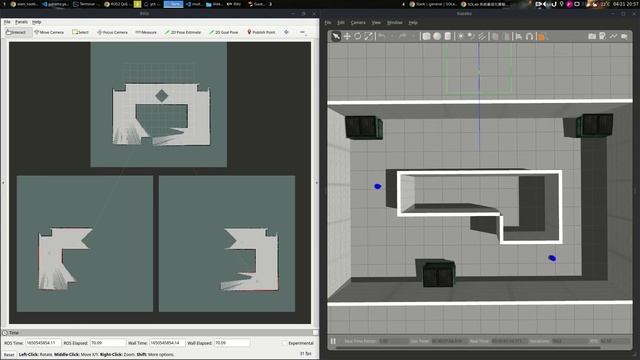Click the Gazebo video record icon
Image resolution: width=640 pixels, height=360 pixels.
624,36
